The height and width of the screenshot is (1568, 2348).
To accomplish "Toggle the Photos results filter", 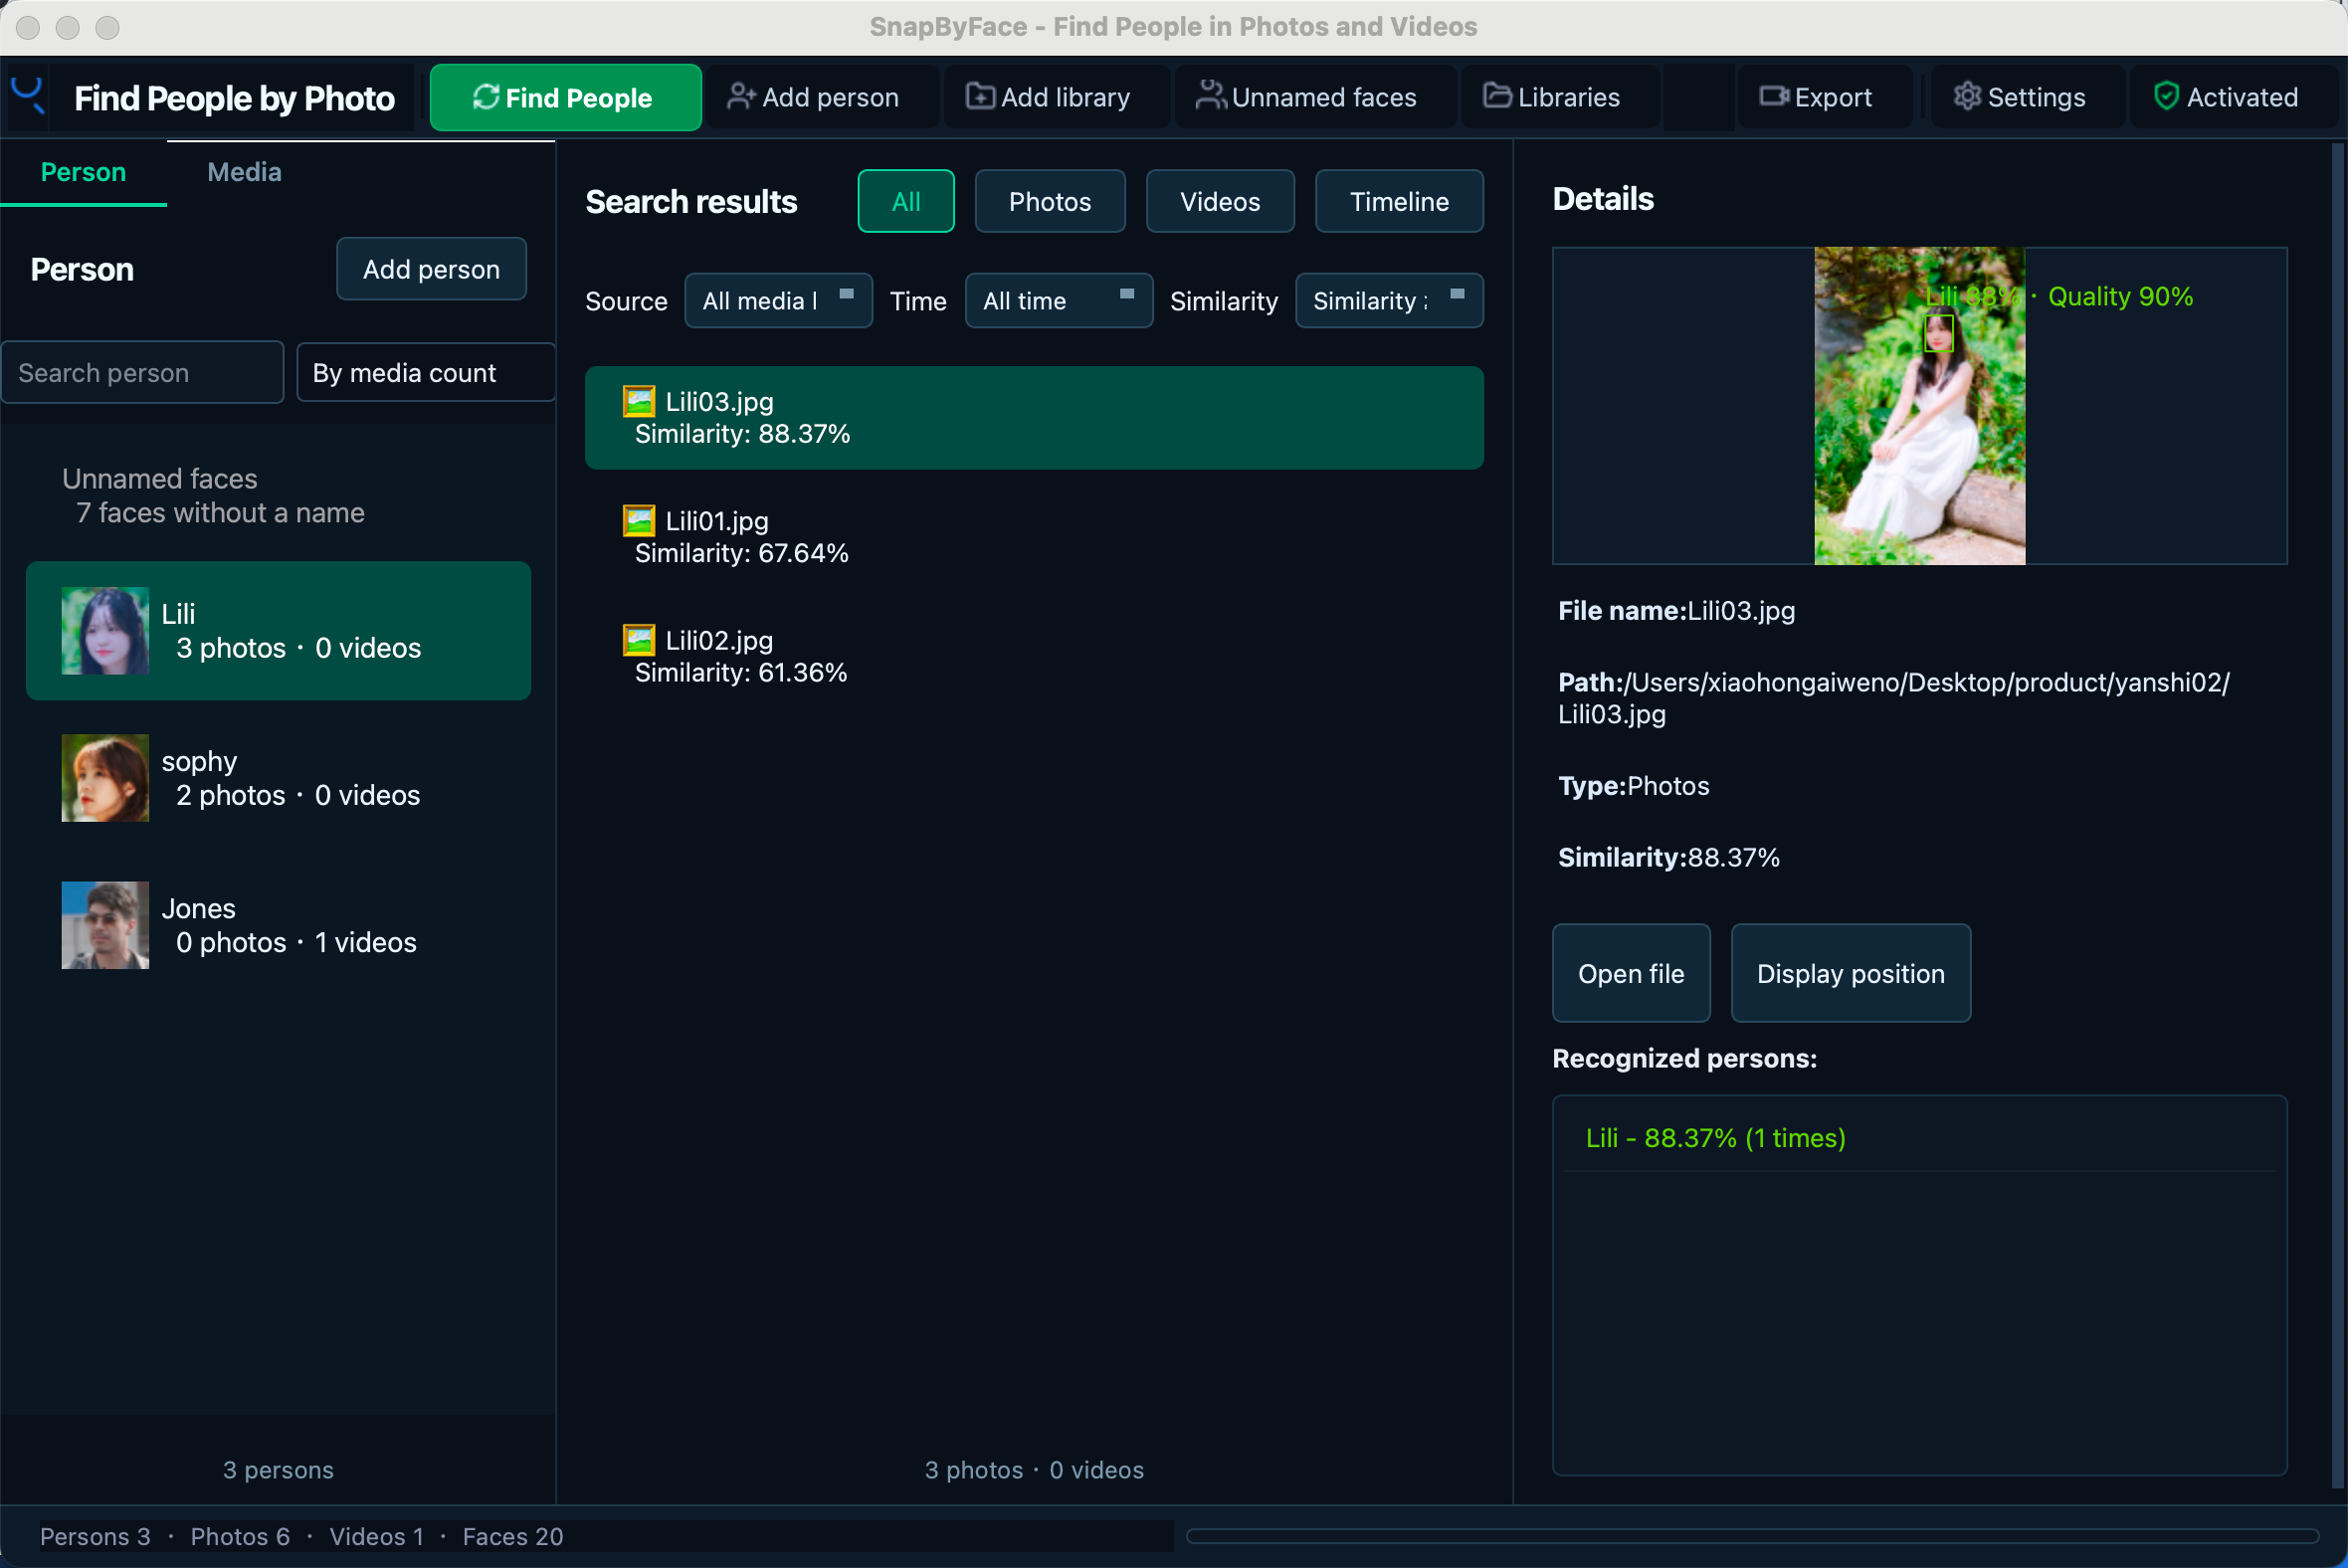I will pos(1050,201).
